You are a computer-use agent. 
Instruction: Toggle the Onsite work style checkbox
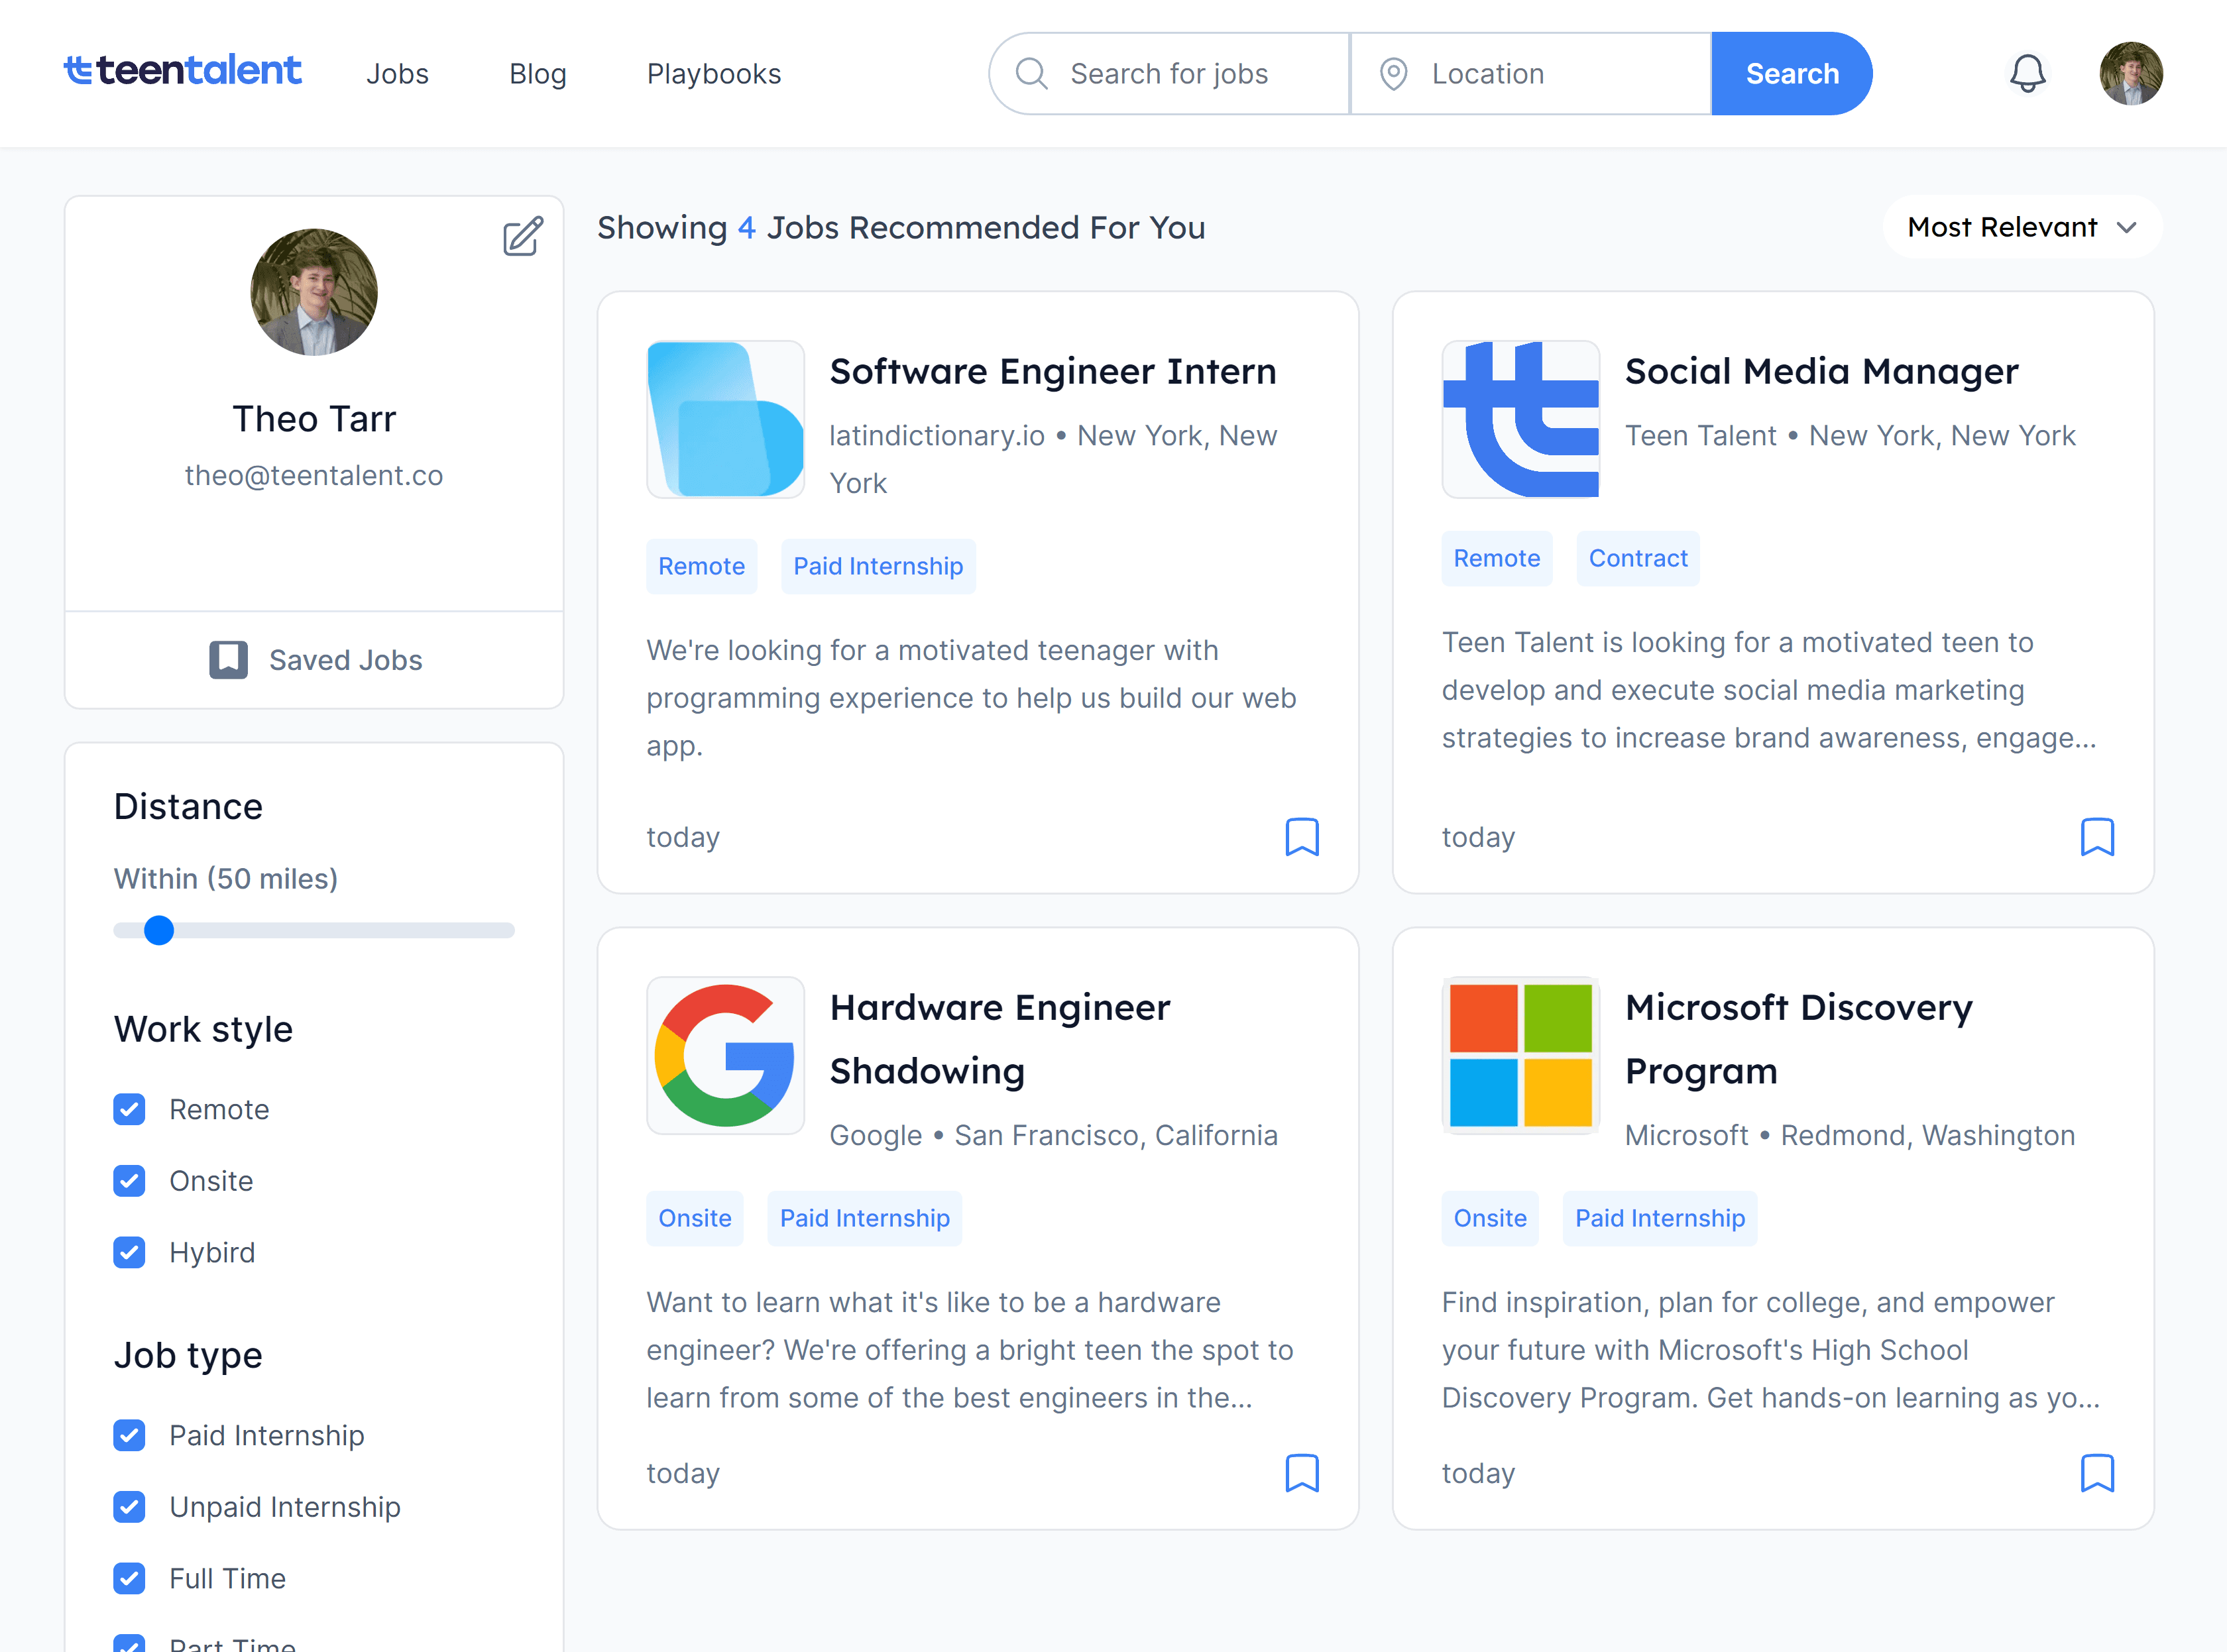[129, 1181]
